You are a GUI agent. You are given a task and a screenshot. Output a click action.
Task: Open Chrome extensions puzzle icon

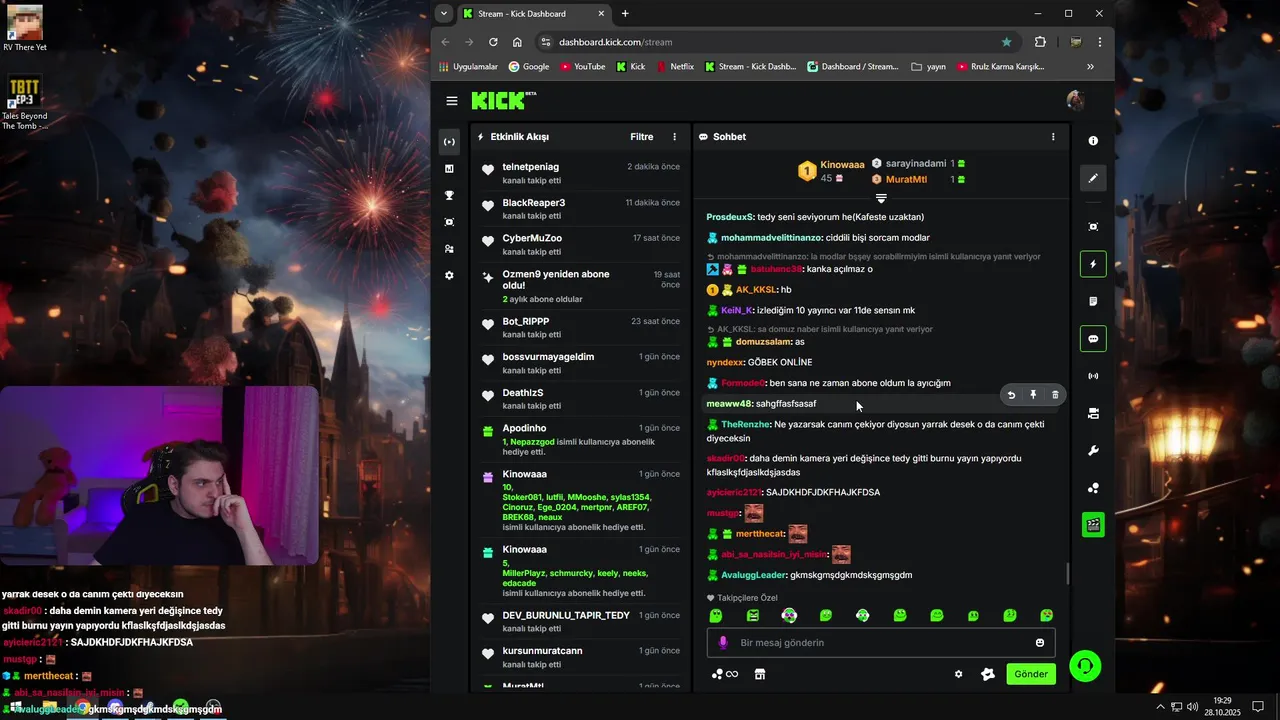[x=1040, y=42]
